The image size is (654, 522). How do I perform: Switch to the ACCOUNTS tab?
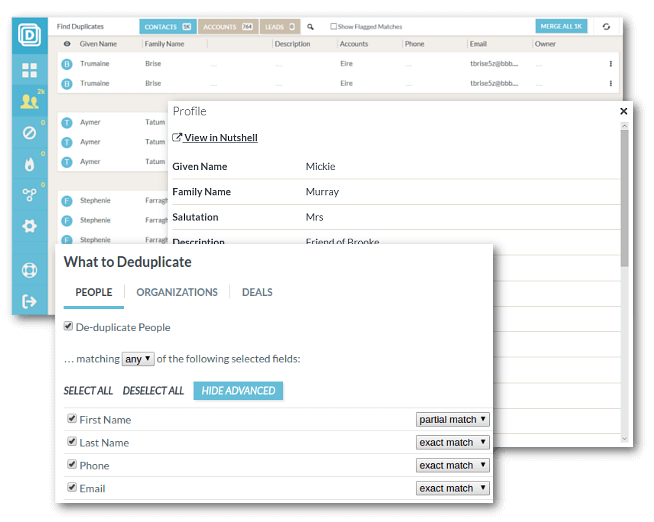coord(228,27)
